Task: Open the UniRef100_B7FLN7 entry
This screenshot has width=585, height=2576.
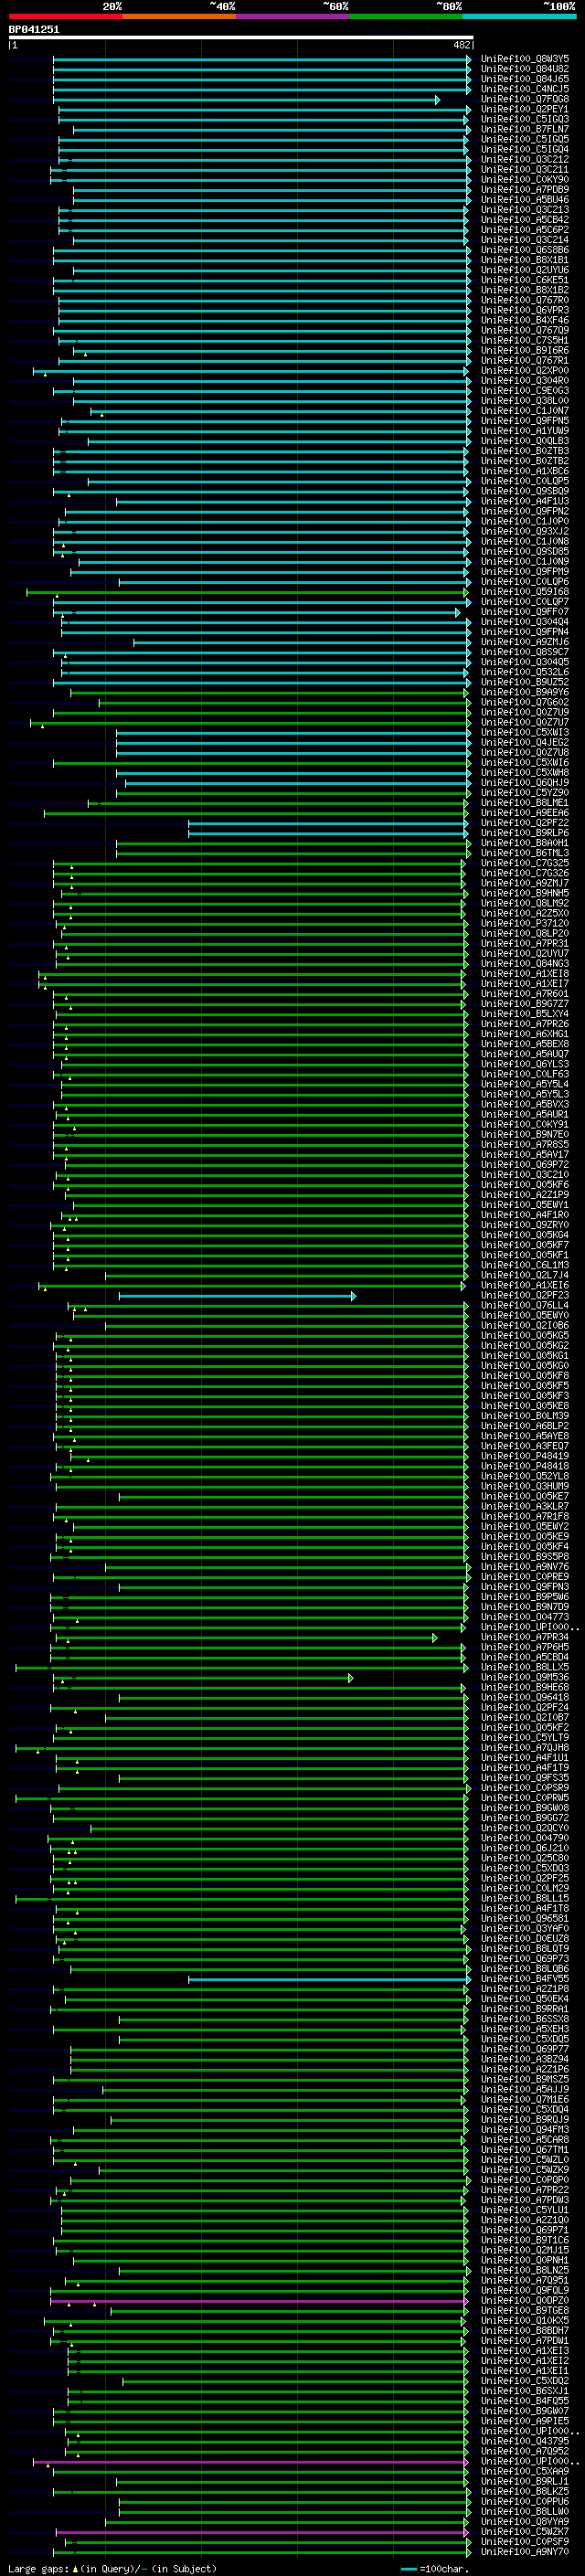Action: pyautogui.click(x=525, y=129)
